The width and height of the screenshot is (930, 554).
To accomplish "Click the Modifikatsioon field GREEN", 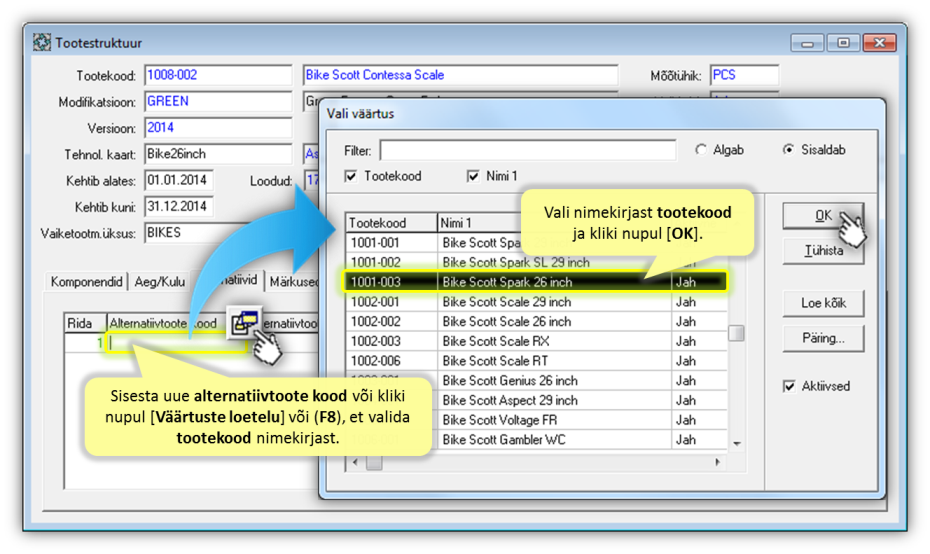I will click(x=218, y=101).
